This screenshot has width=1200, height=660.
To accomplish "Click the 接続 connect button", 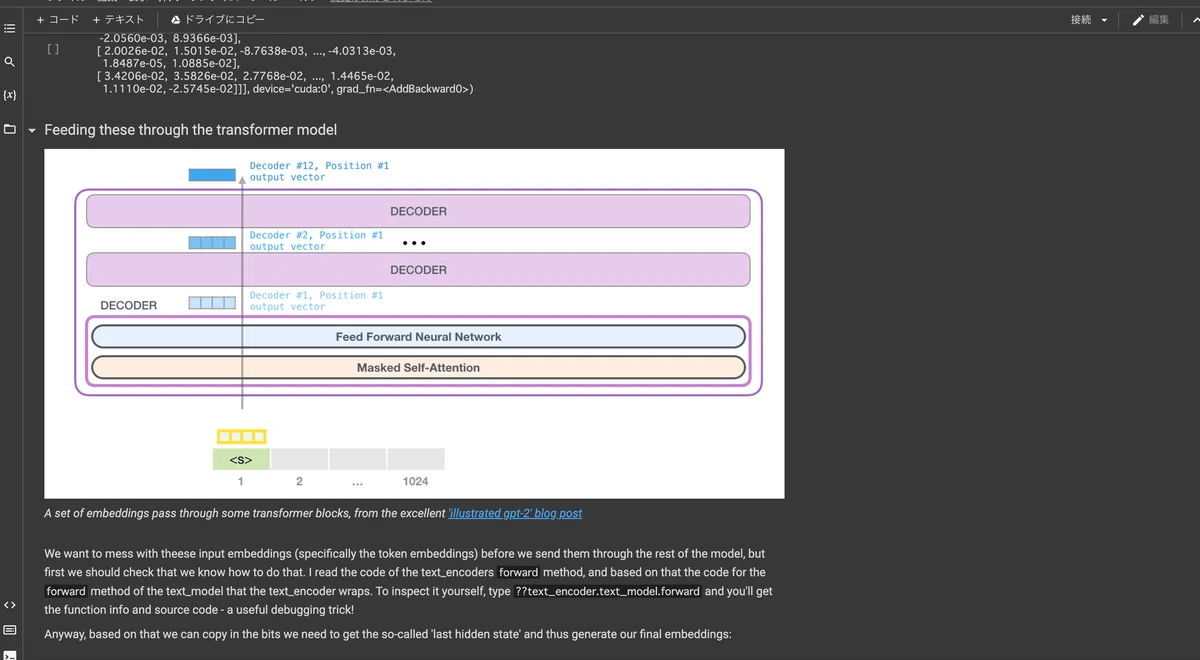I will (1081, 20).
